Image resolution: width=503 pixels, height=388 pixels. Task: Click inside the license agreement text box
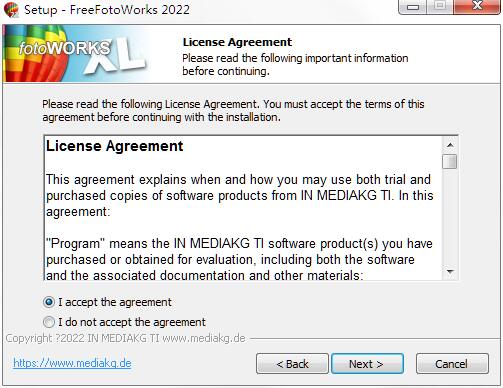[243, 208]
